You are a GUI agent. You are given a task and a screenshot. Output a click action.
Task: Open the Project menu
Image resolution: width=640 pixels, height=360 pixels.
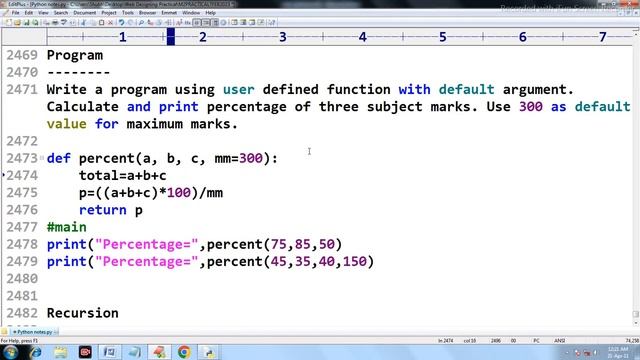(x=109, y=13)
